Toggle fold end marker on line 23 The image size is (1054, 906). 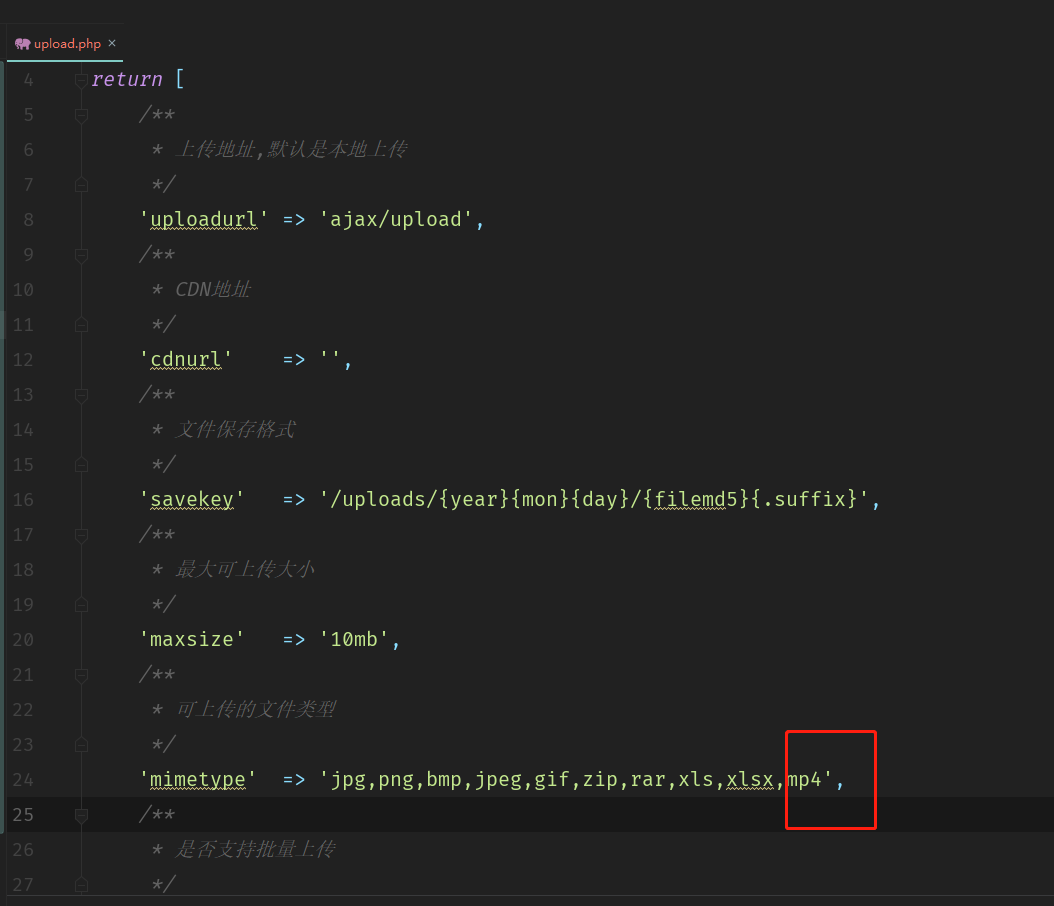(x=81, y=744)
